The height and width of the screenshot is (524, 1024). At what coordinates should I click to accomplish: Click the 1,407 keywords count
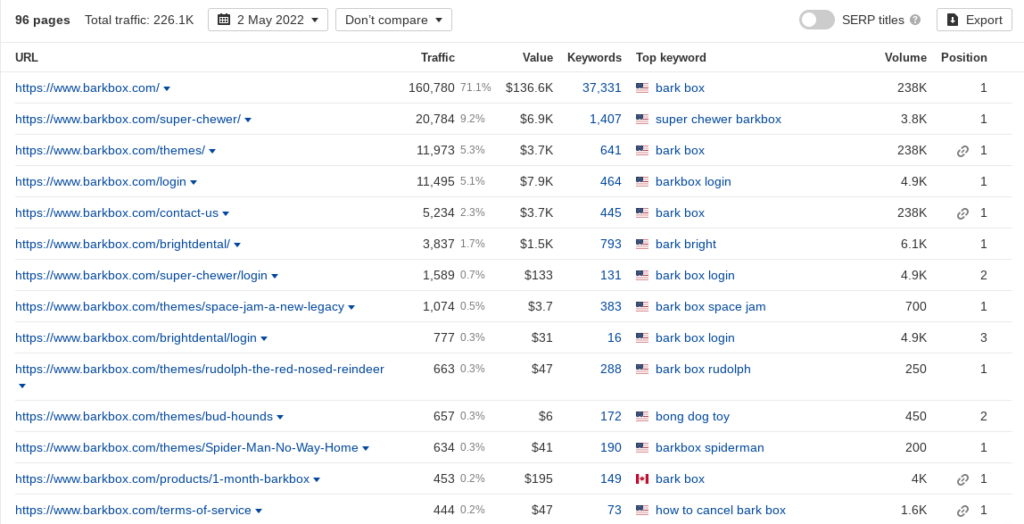click(605, 119)
